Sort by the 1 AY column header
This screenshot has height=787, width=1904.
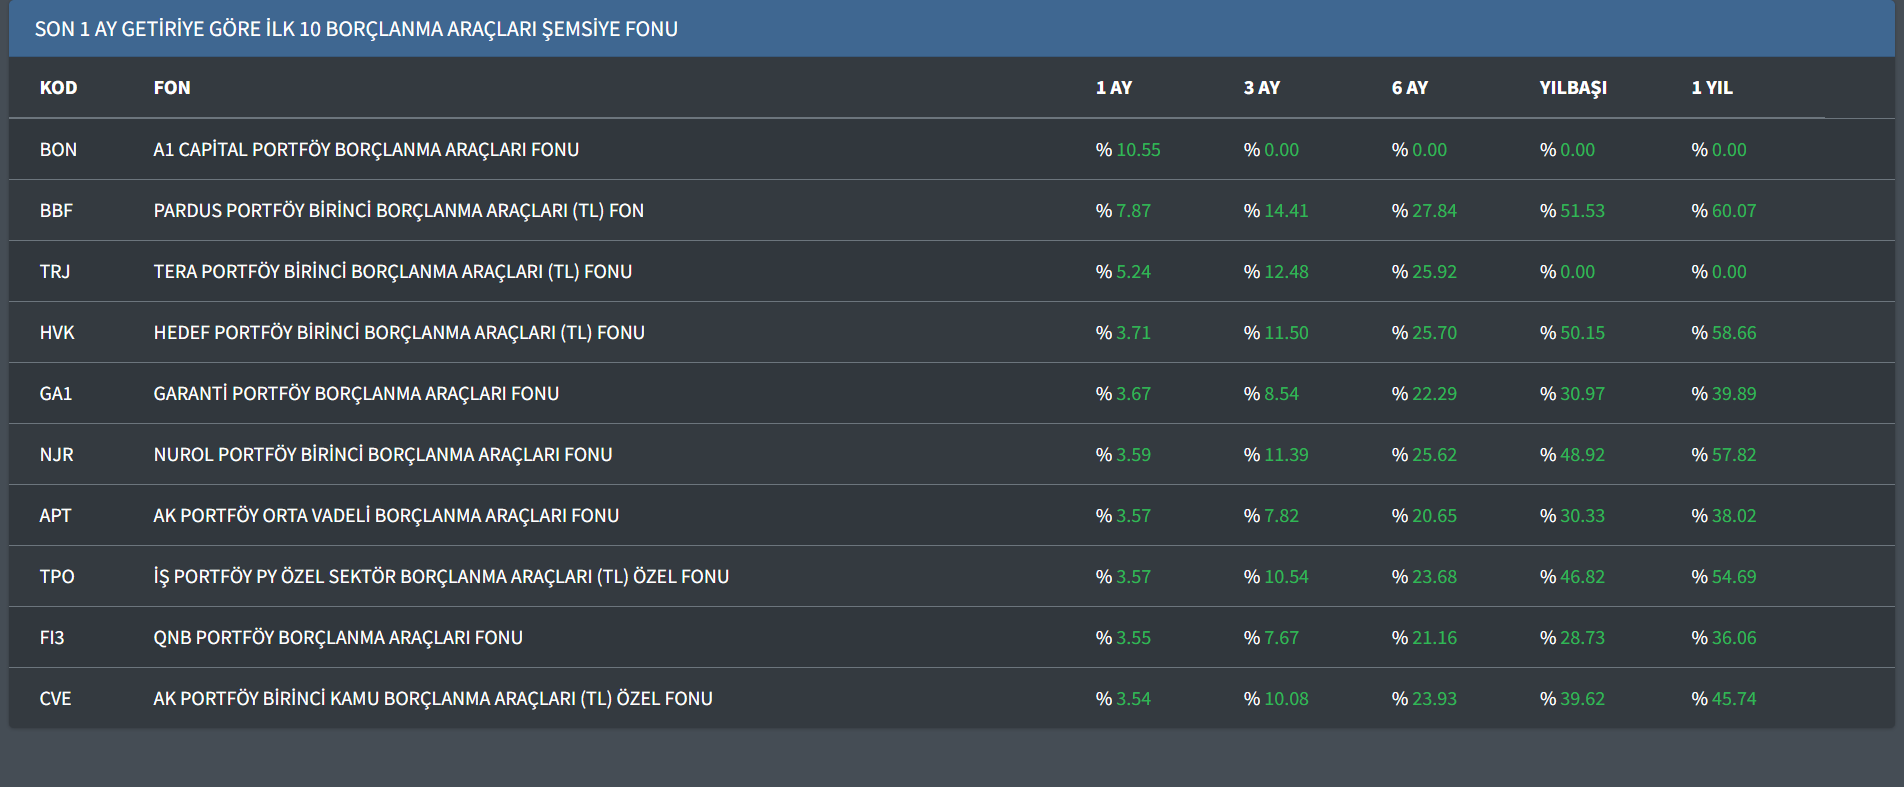pos(1113,88)
